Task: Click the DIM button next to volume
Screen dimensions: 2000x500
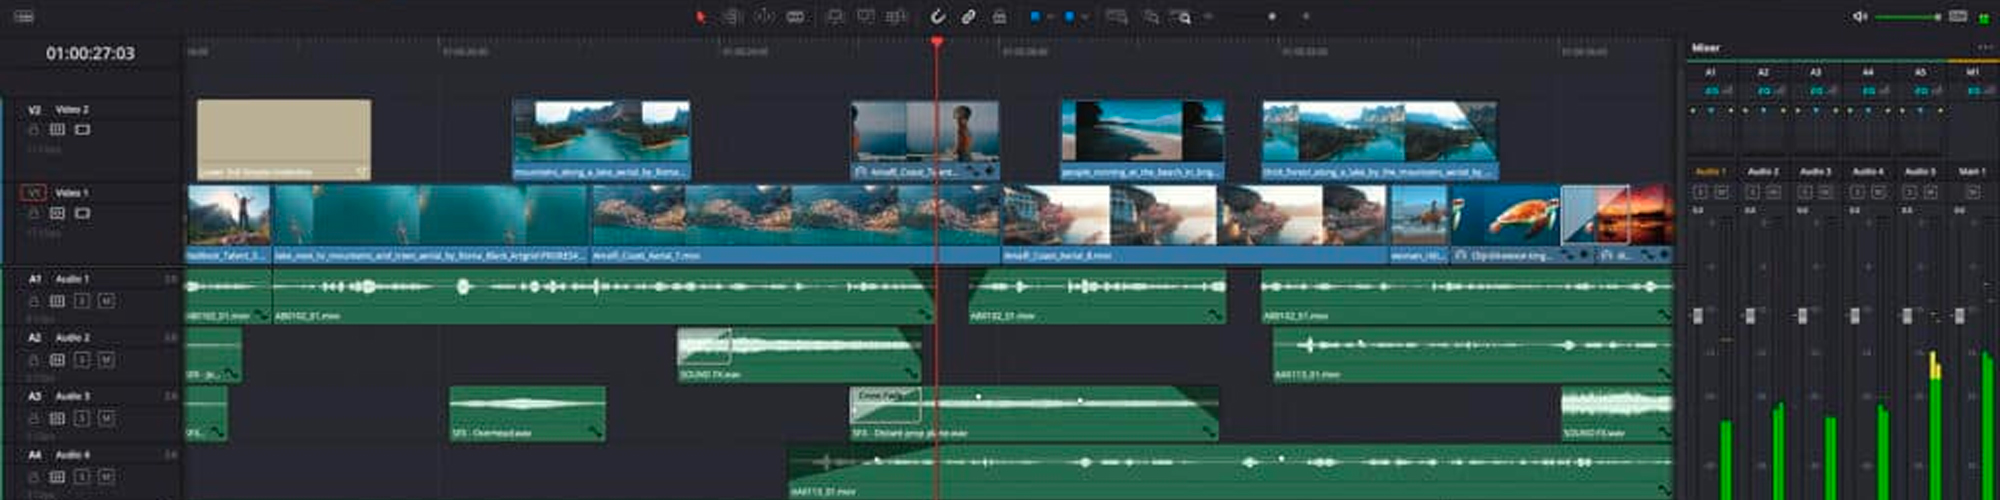Action: coord(1958,17)
